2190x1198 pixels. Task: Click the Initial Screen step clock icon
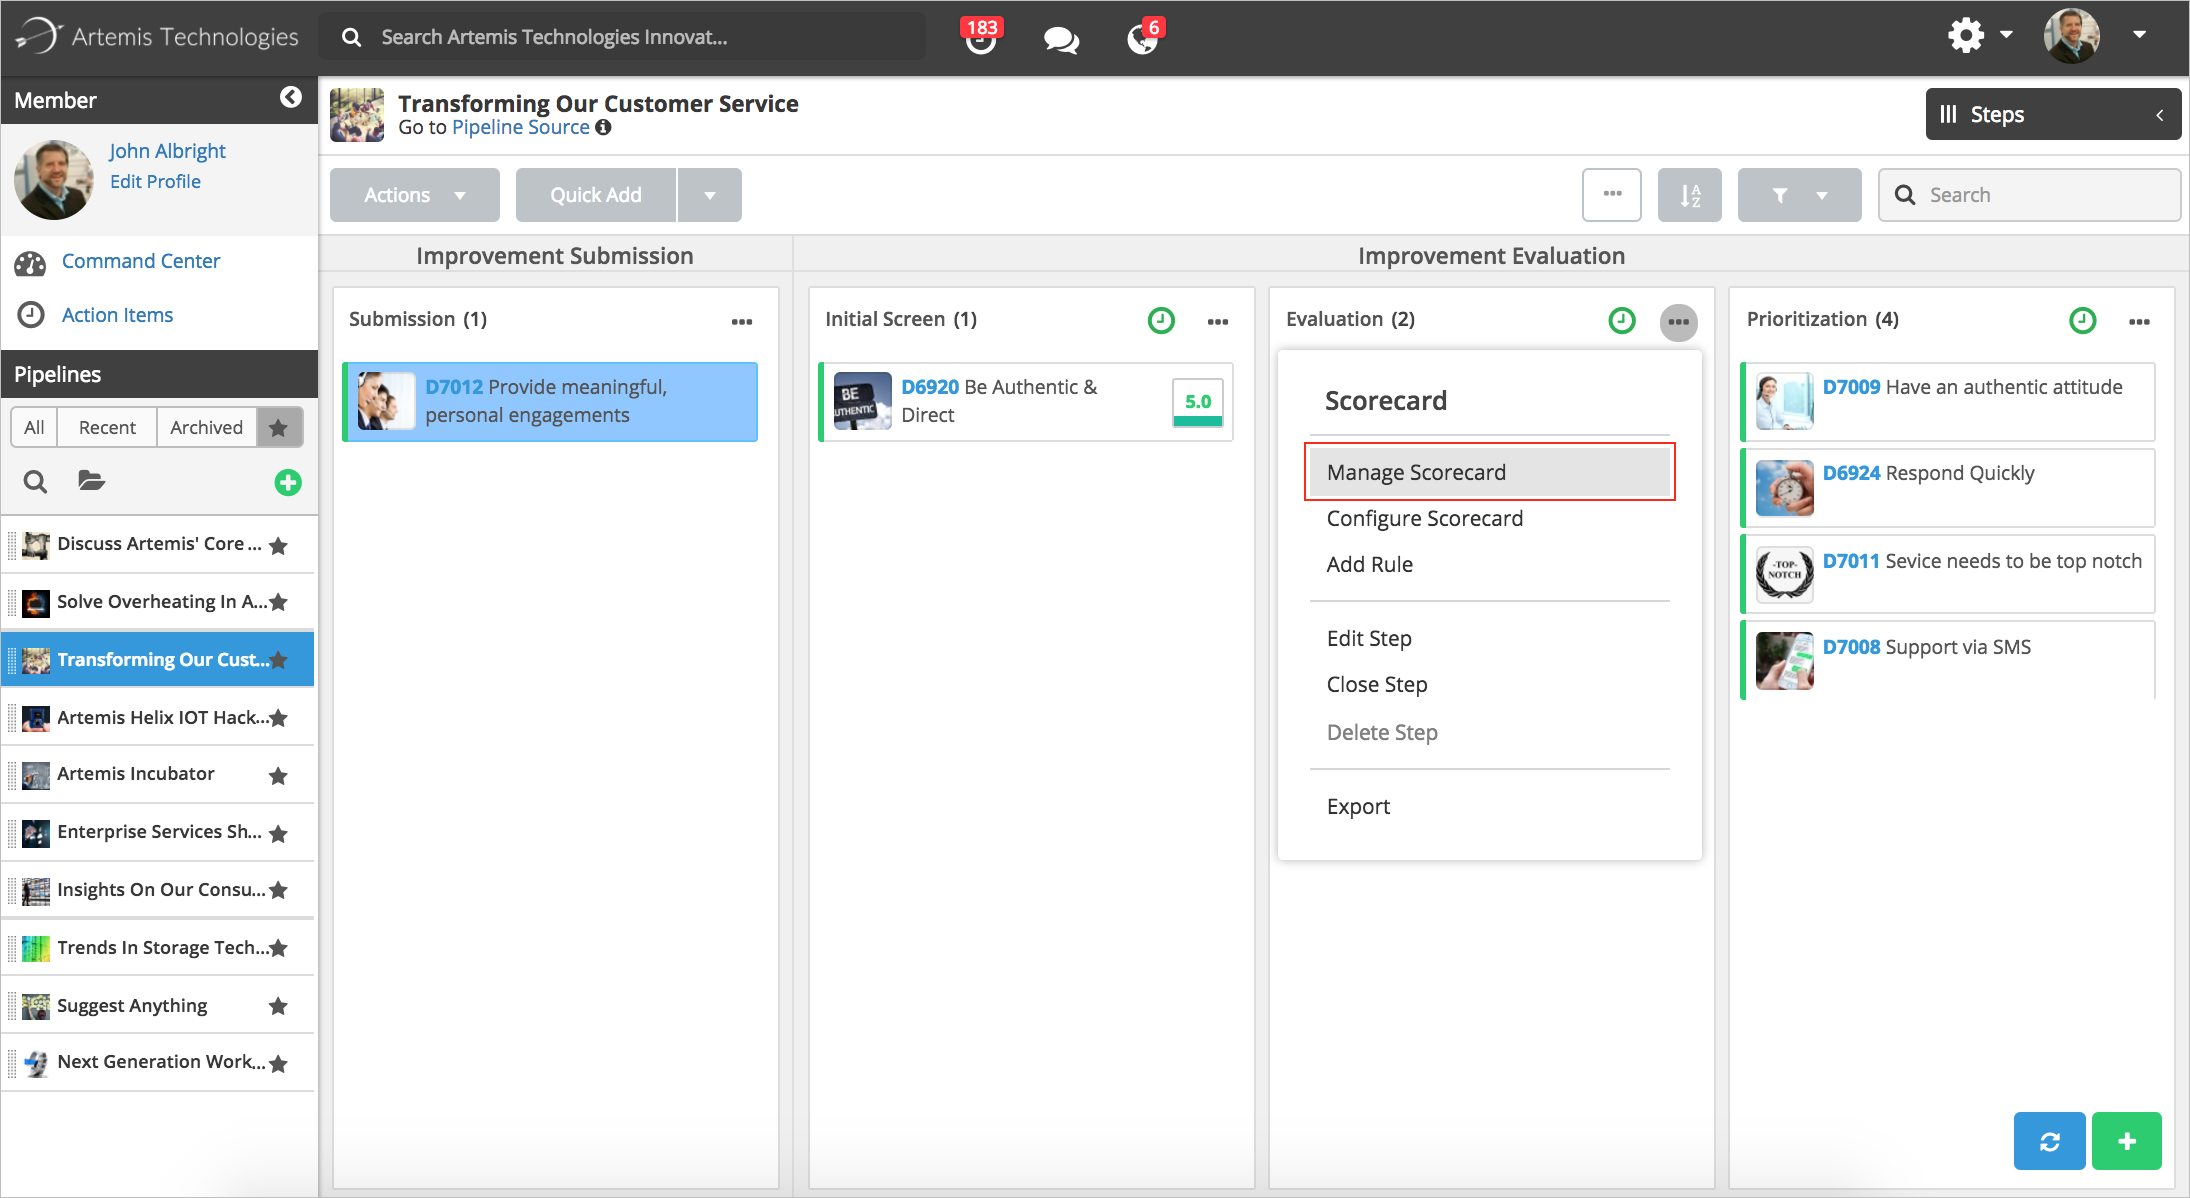coord(1161,320)
